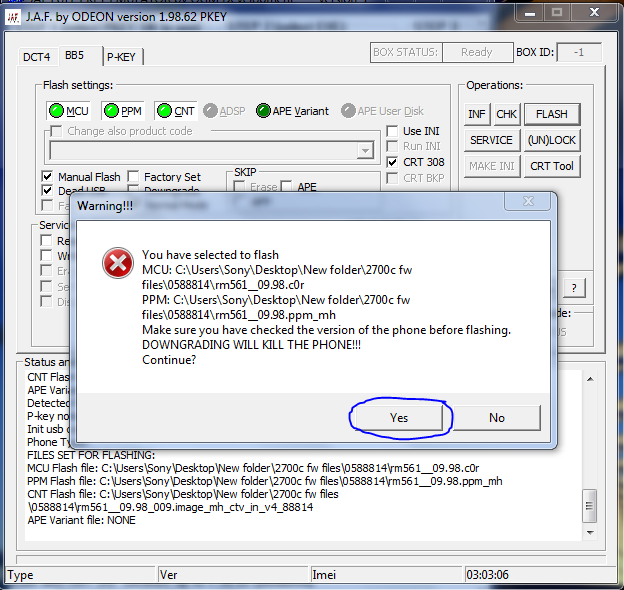This screenshot has height=590, width=624.
Task: Toggle first checkbox in Service group
Action: click(46, 240)
